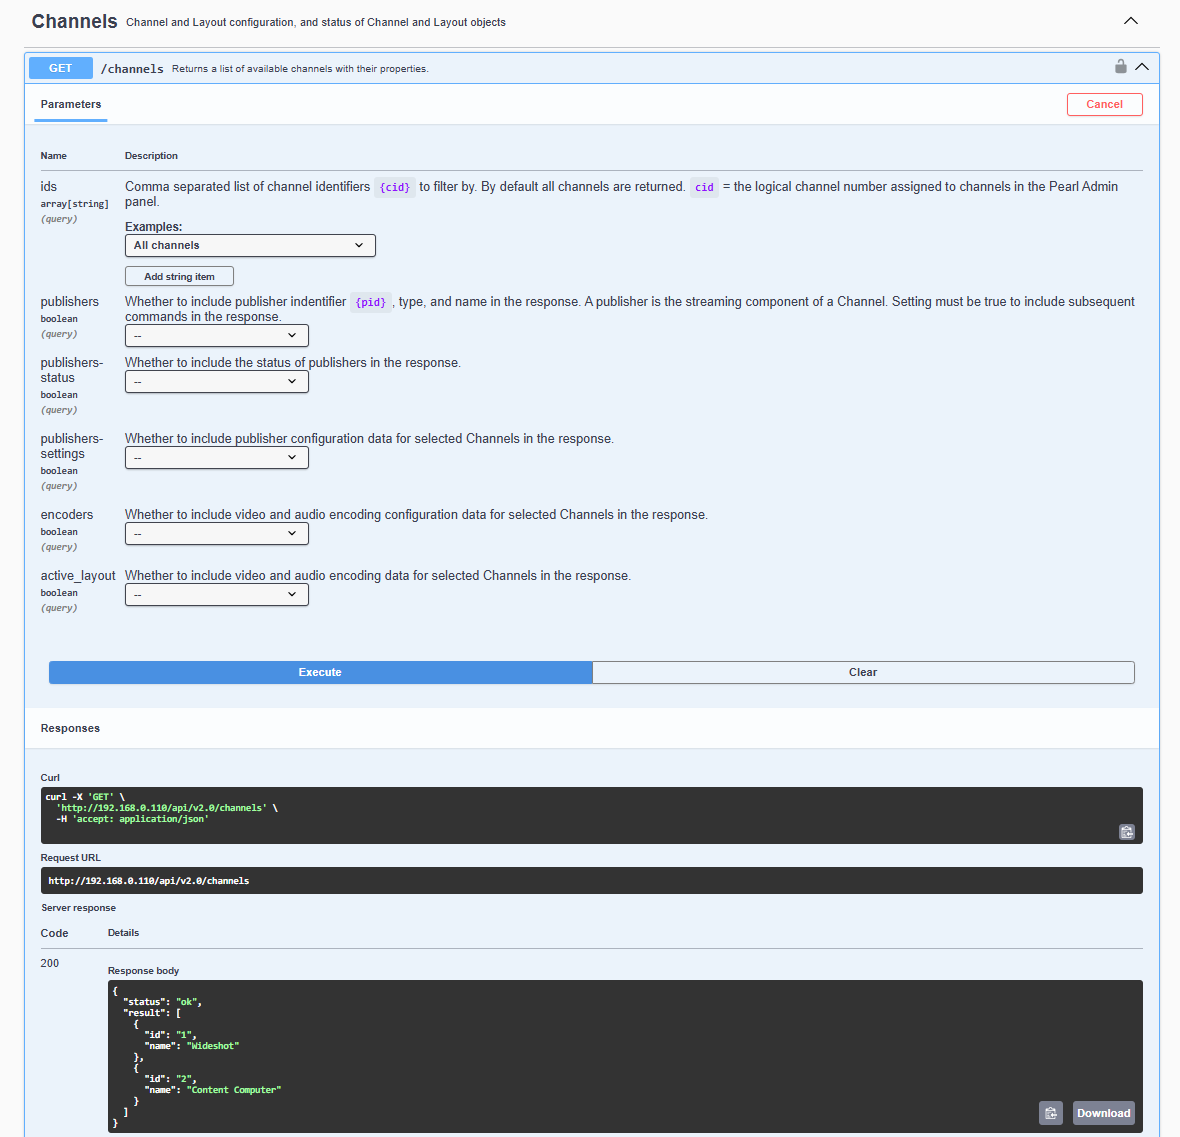This screenshot has width=1180, height=1137.
Task: Click the padlock authorization icon
Action: [1119, 65]
